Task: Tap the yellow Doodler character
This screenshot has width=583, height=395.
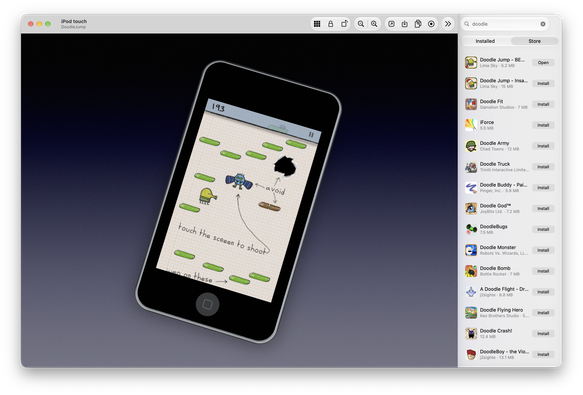Action: point(208,196)
